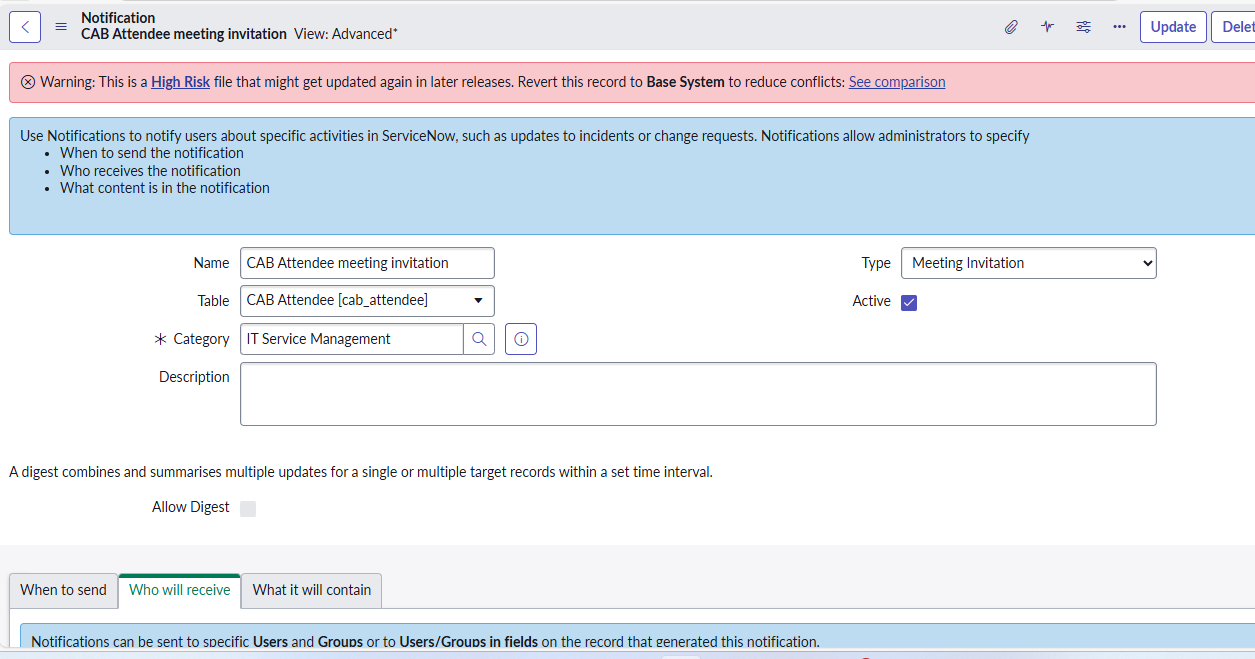Click the paperclip attachments icon
Viewport: 1255px width, 659px height.
pos(1011,27)
